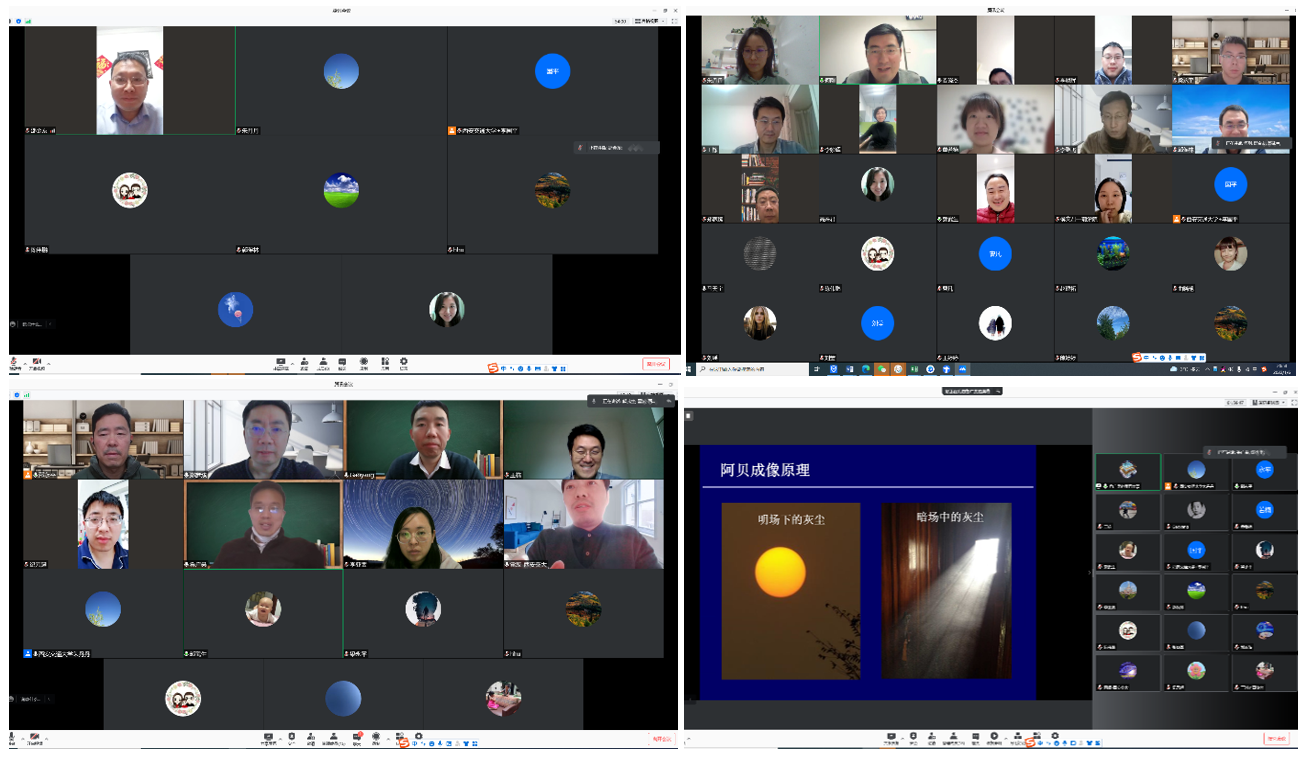Open Chat with the red badge in the bottom-left toolbar
The width and height of the screenshot is (1310, 761).
tap(356, 738)
